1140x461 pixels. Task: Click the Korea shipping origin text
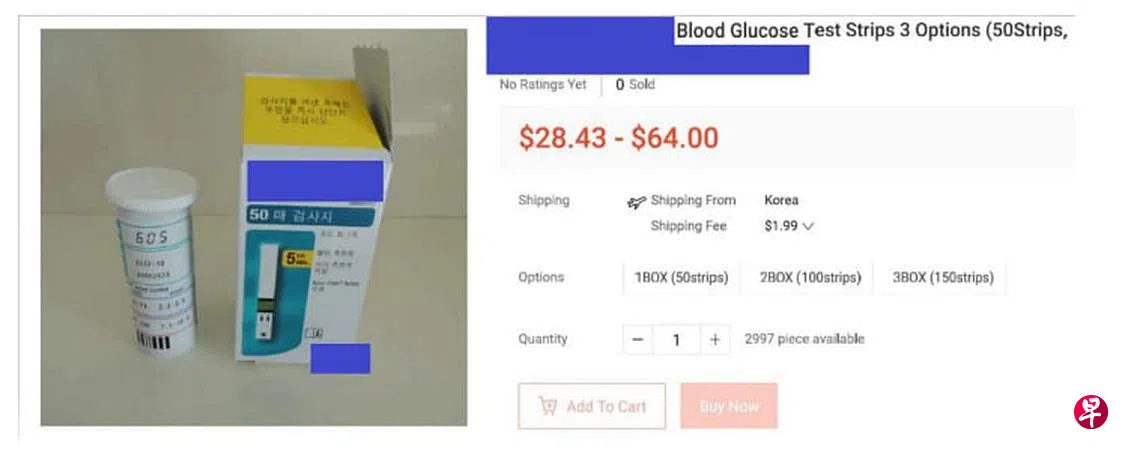coord(781,200)
